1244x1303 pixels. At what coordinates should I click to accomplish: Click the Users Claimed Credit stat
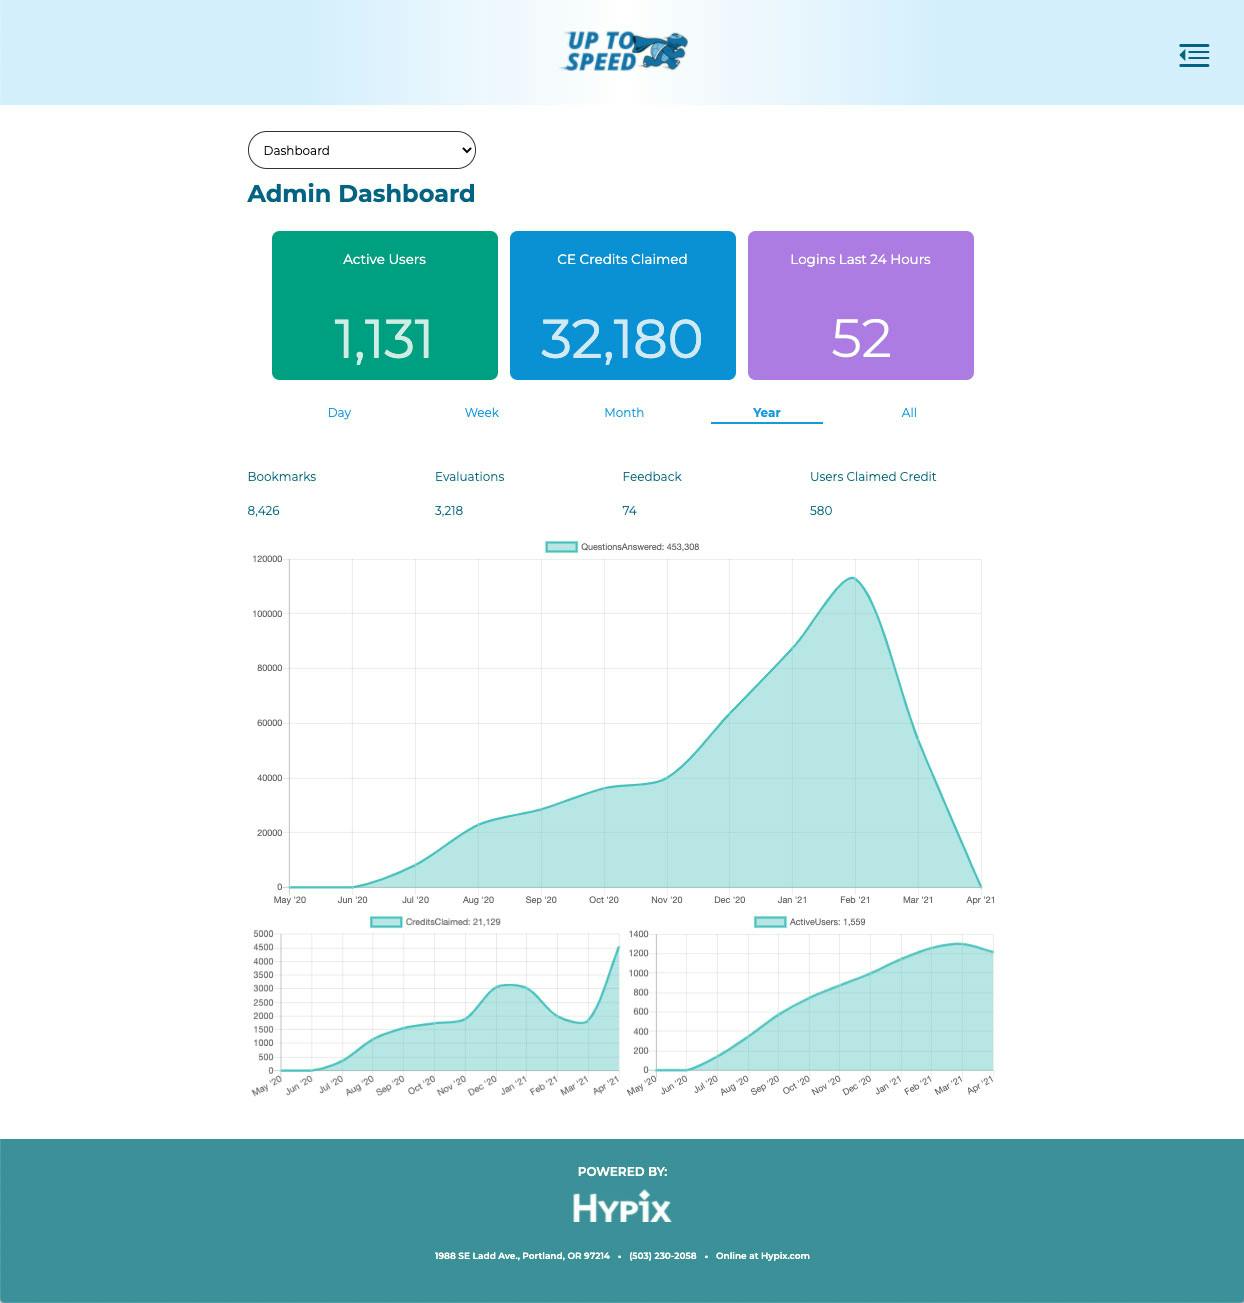click(x=873, y=477)
